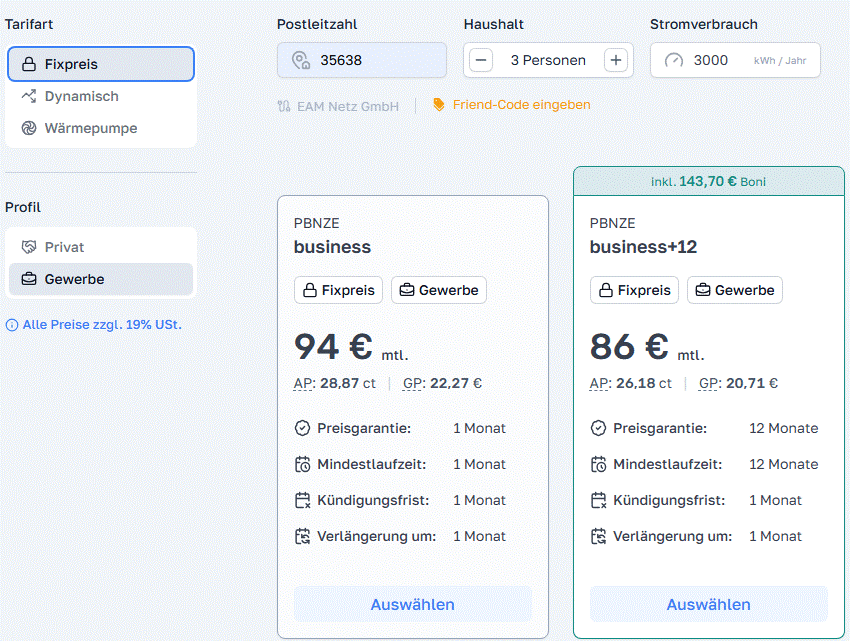The width and height of the screenshot is (850, 641).
Task: Click Preisgarantie checkmark icon in business card
Action: tap(302, 428)
